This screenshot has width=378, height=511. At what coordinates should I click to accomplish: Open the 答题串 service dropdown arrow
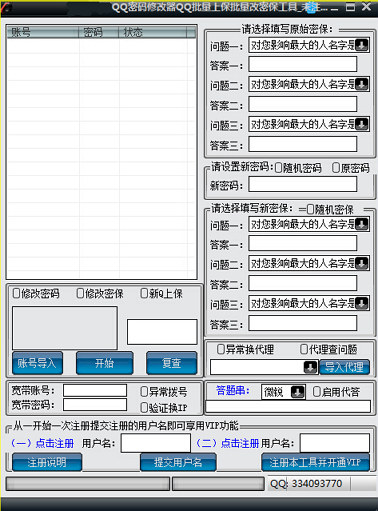(x=298, y=392)
